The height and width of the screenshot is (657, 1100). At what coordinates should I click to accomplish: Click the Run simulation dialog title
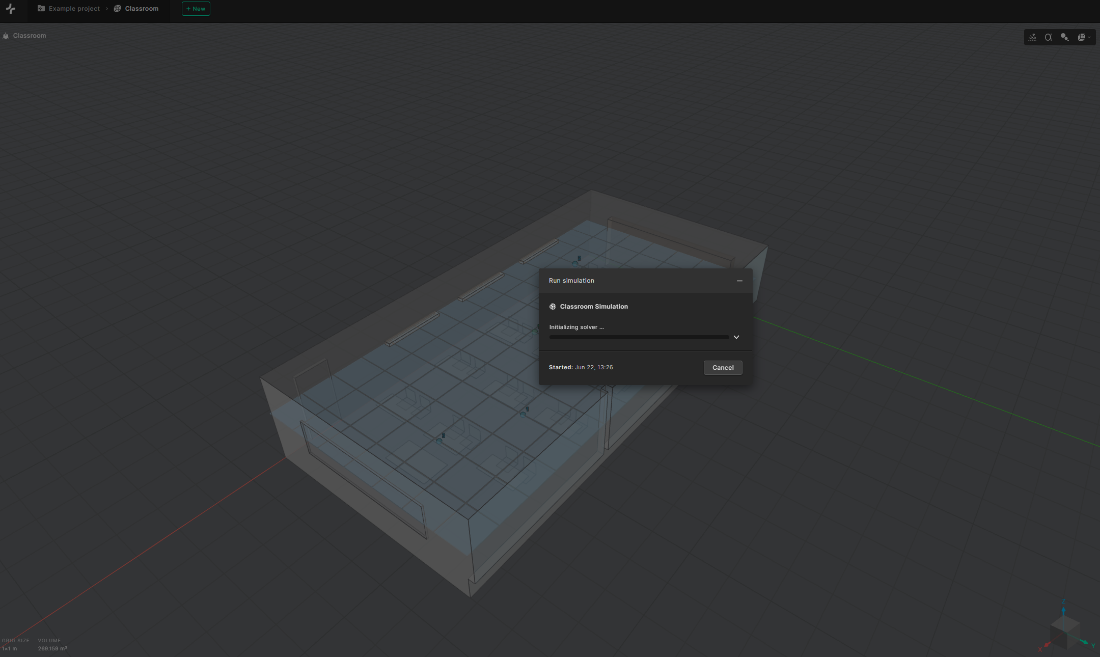(x=572, y=280)
